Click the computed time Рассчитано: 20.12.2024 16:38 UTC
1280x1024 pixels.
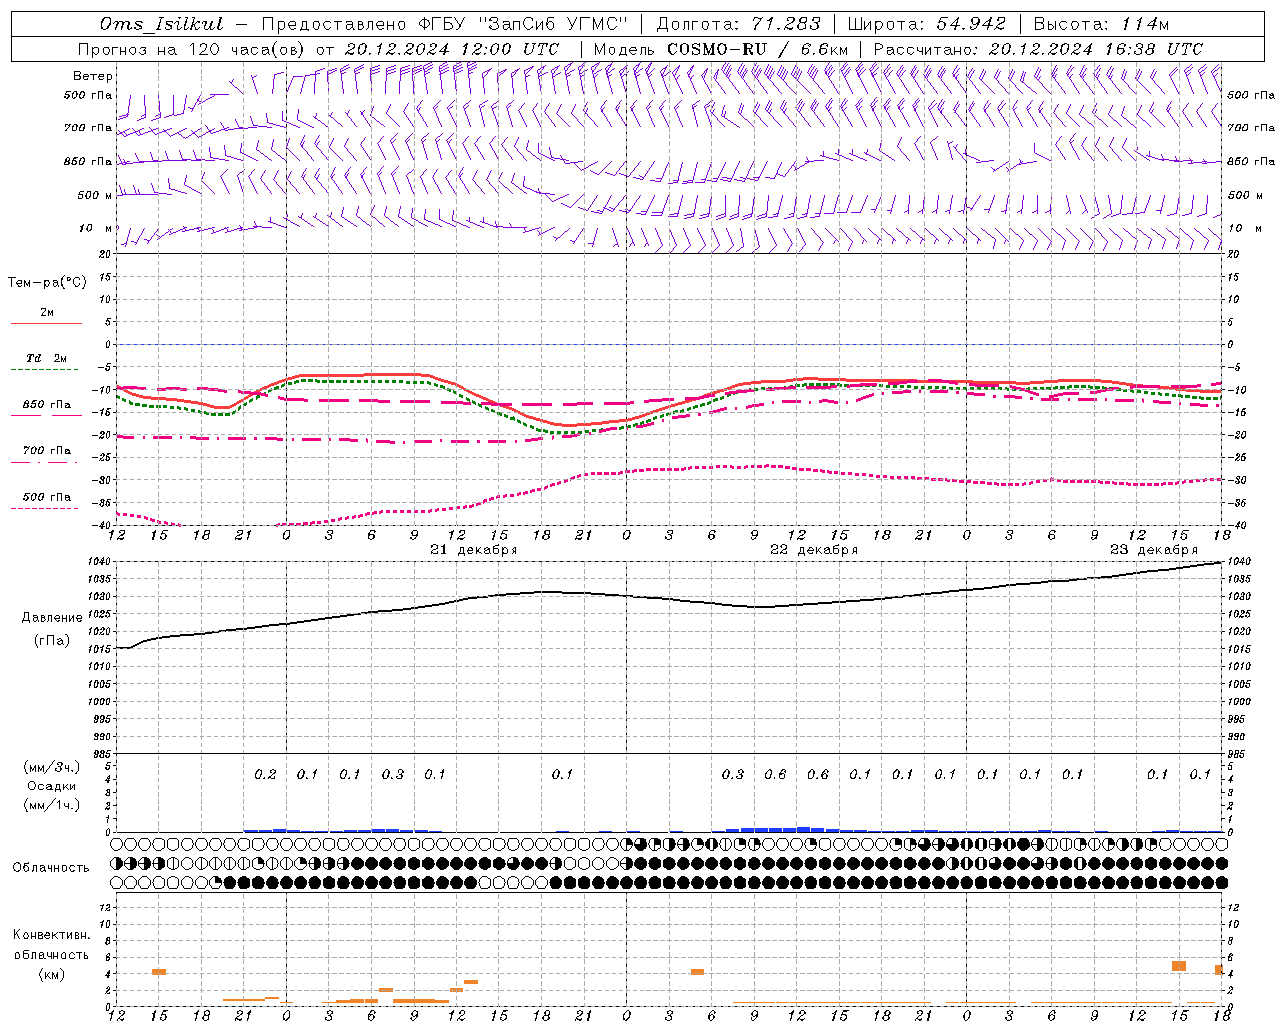[1038, 49]
